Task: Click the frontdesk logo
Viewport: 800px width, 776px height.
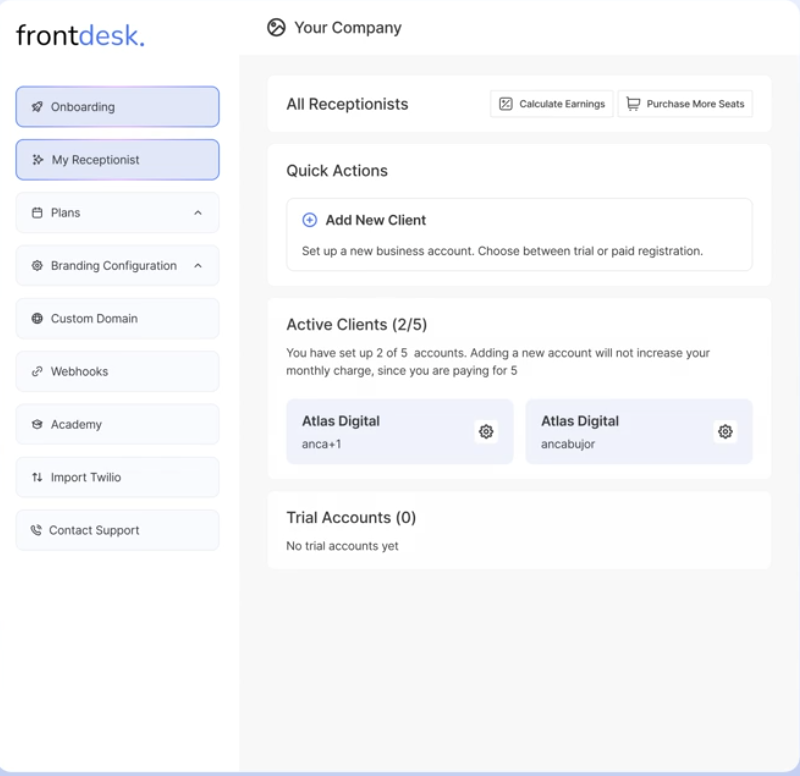Action: tap(80, 35)
